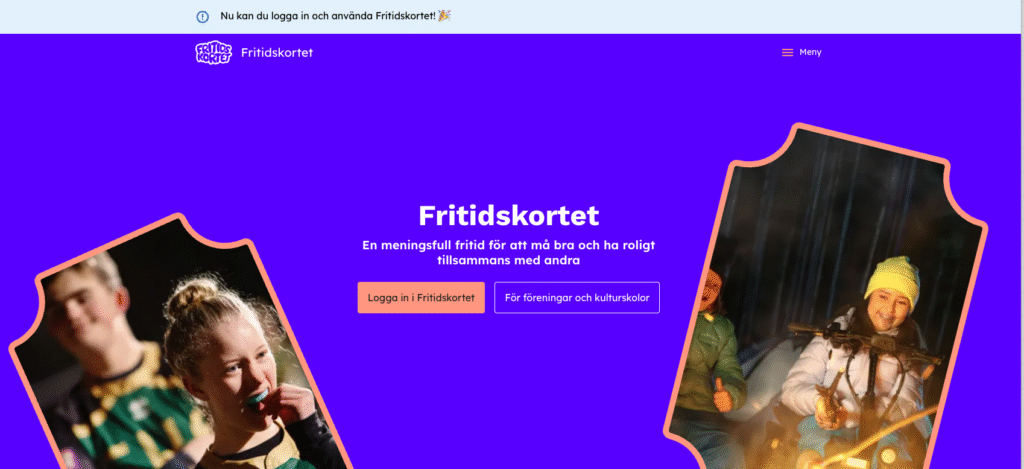This screenshot has width=1024, height=469.
Task: Click the thumbs-up hand in the right photo
Action: [x=722, y=394]
